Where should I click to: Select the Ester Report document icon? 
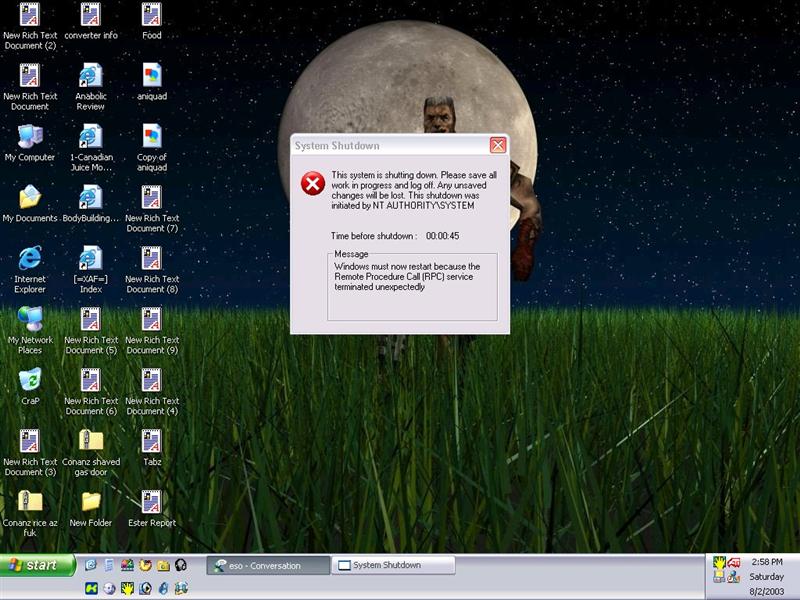pyautogui.click(x=152, y=509)
